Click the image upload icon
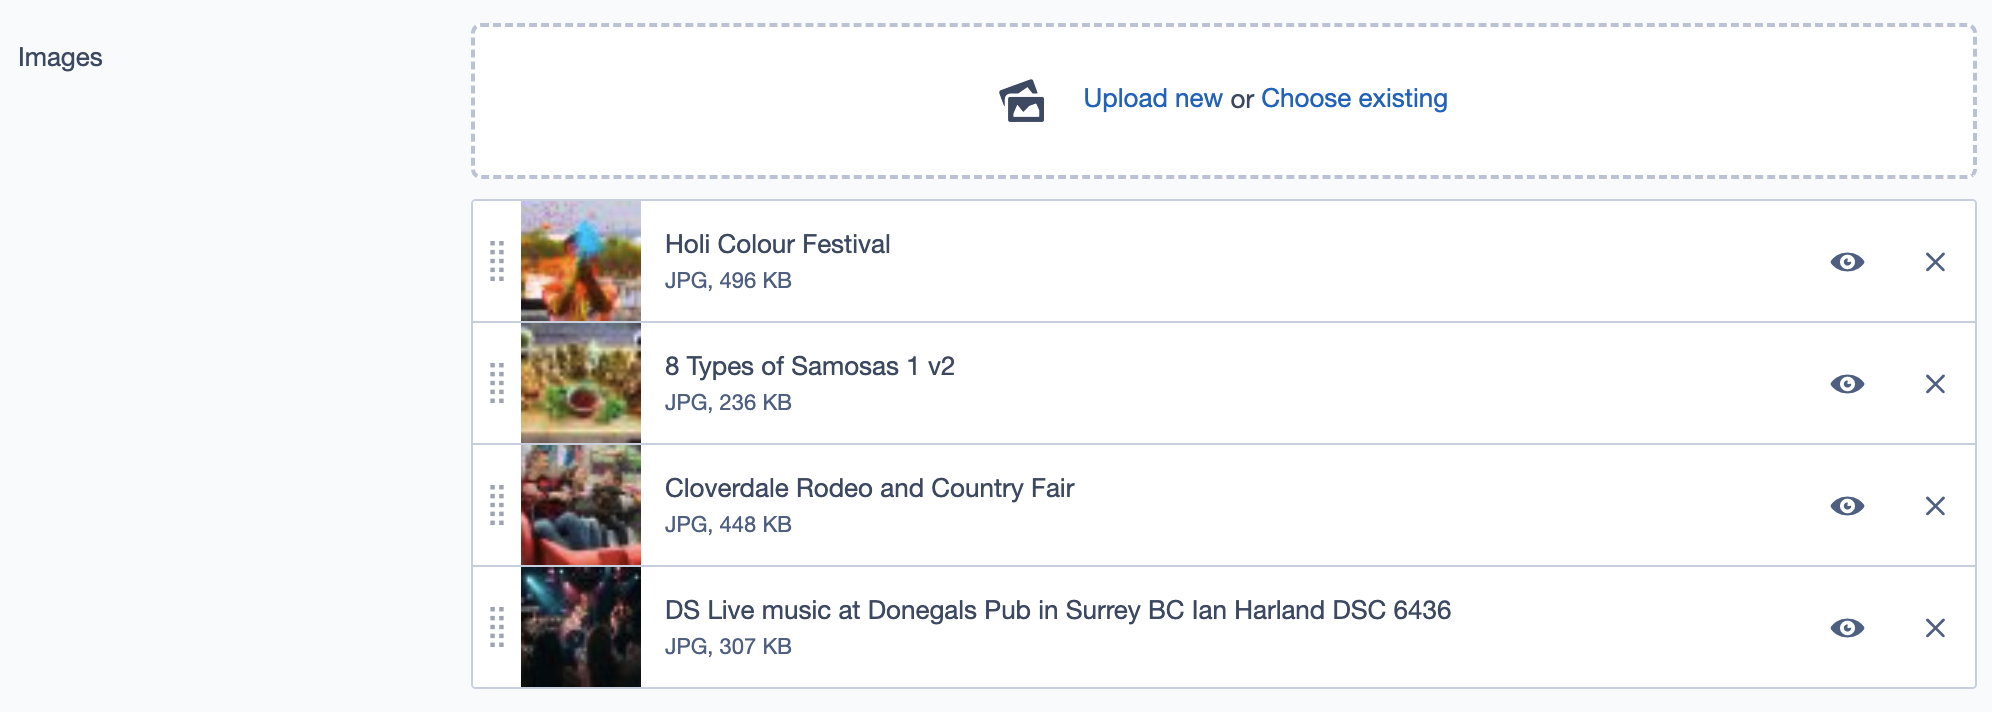This screenshot has width=1992, height=712. point(1022,101)
